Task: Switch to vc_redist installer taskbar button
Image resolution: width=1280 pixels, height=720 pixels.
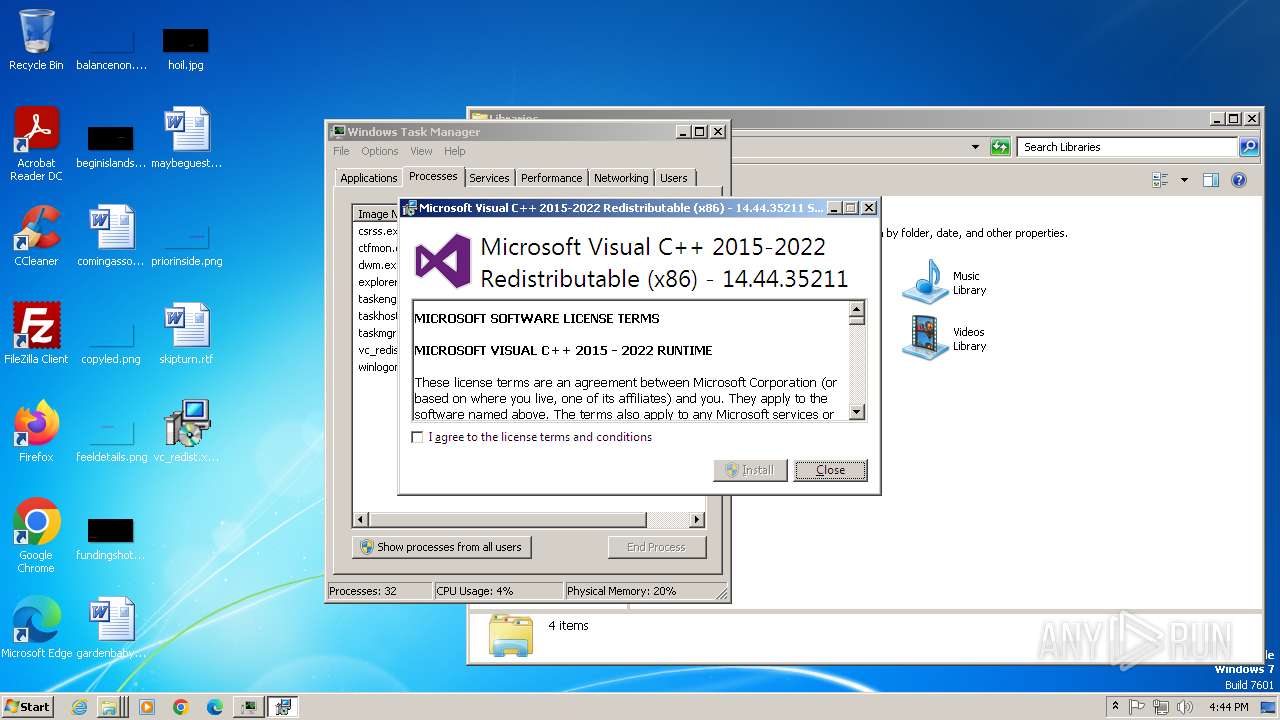Action: click(283, 707)
